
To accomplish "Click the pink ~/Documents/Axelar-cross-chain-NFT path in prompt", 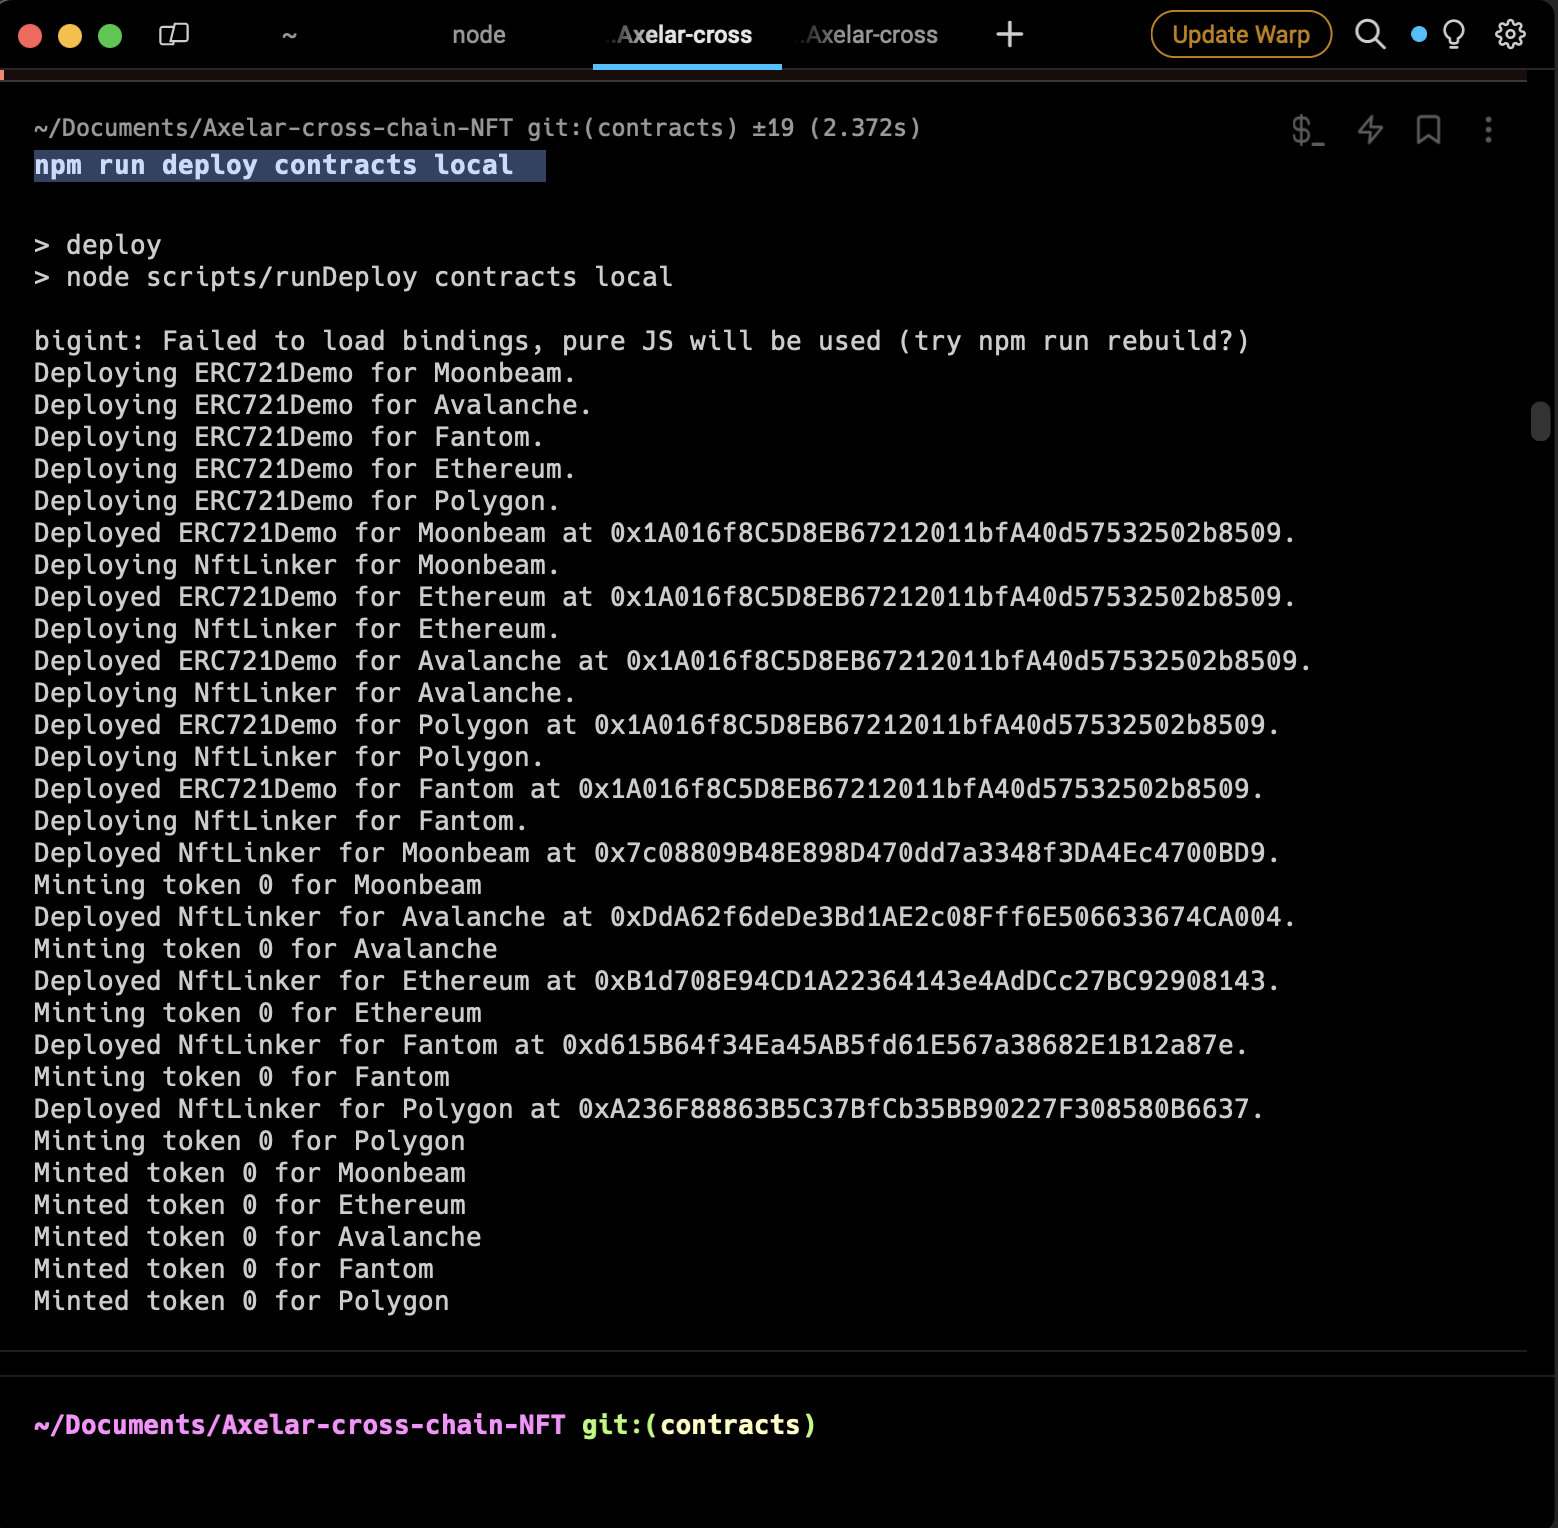I will tap(300, 1425).
